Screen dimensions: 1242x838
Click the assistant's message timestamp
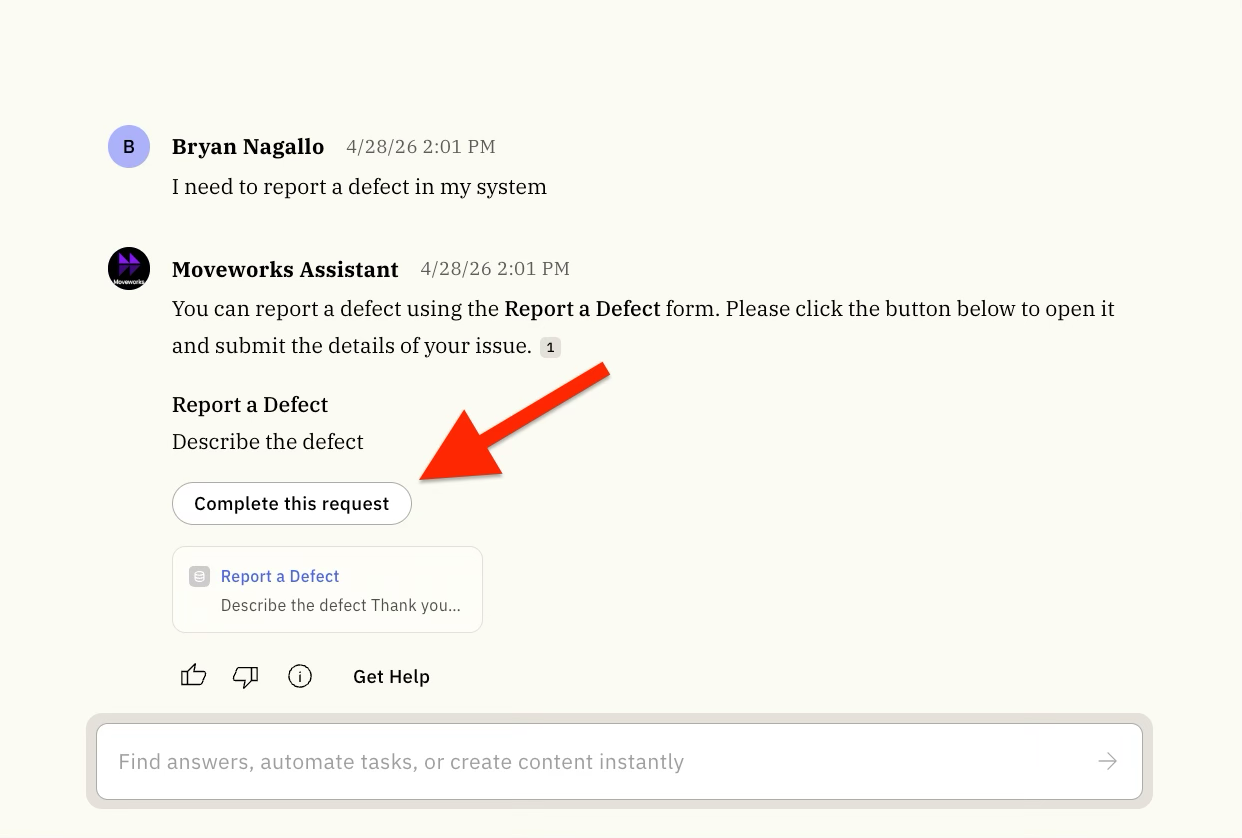495,269
